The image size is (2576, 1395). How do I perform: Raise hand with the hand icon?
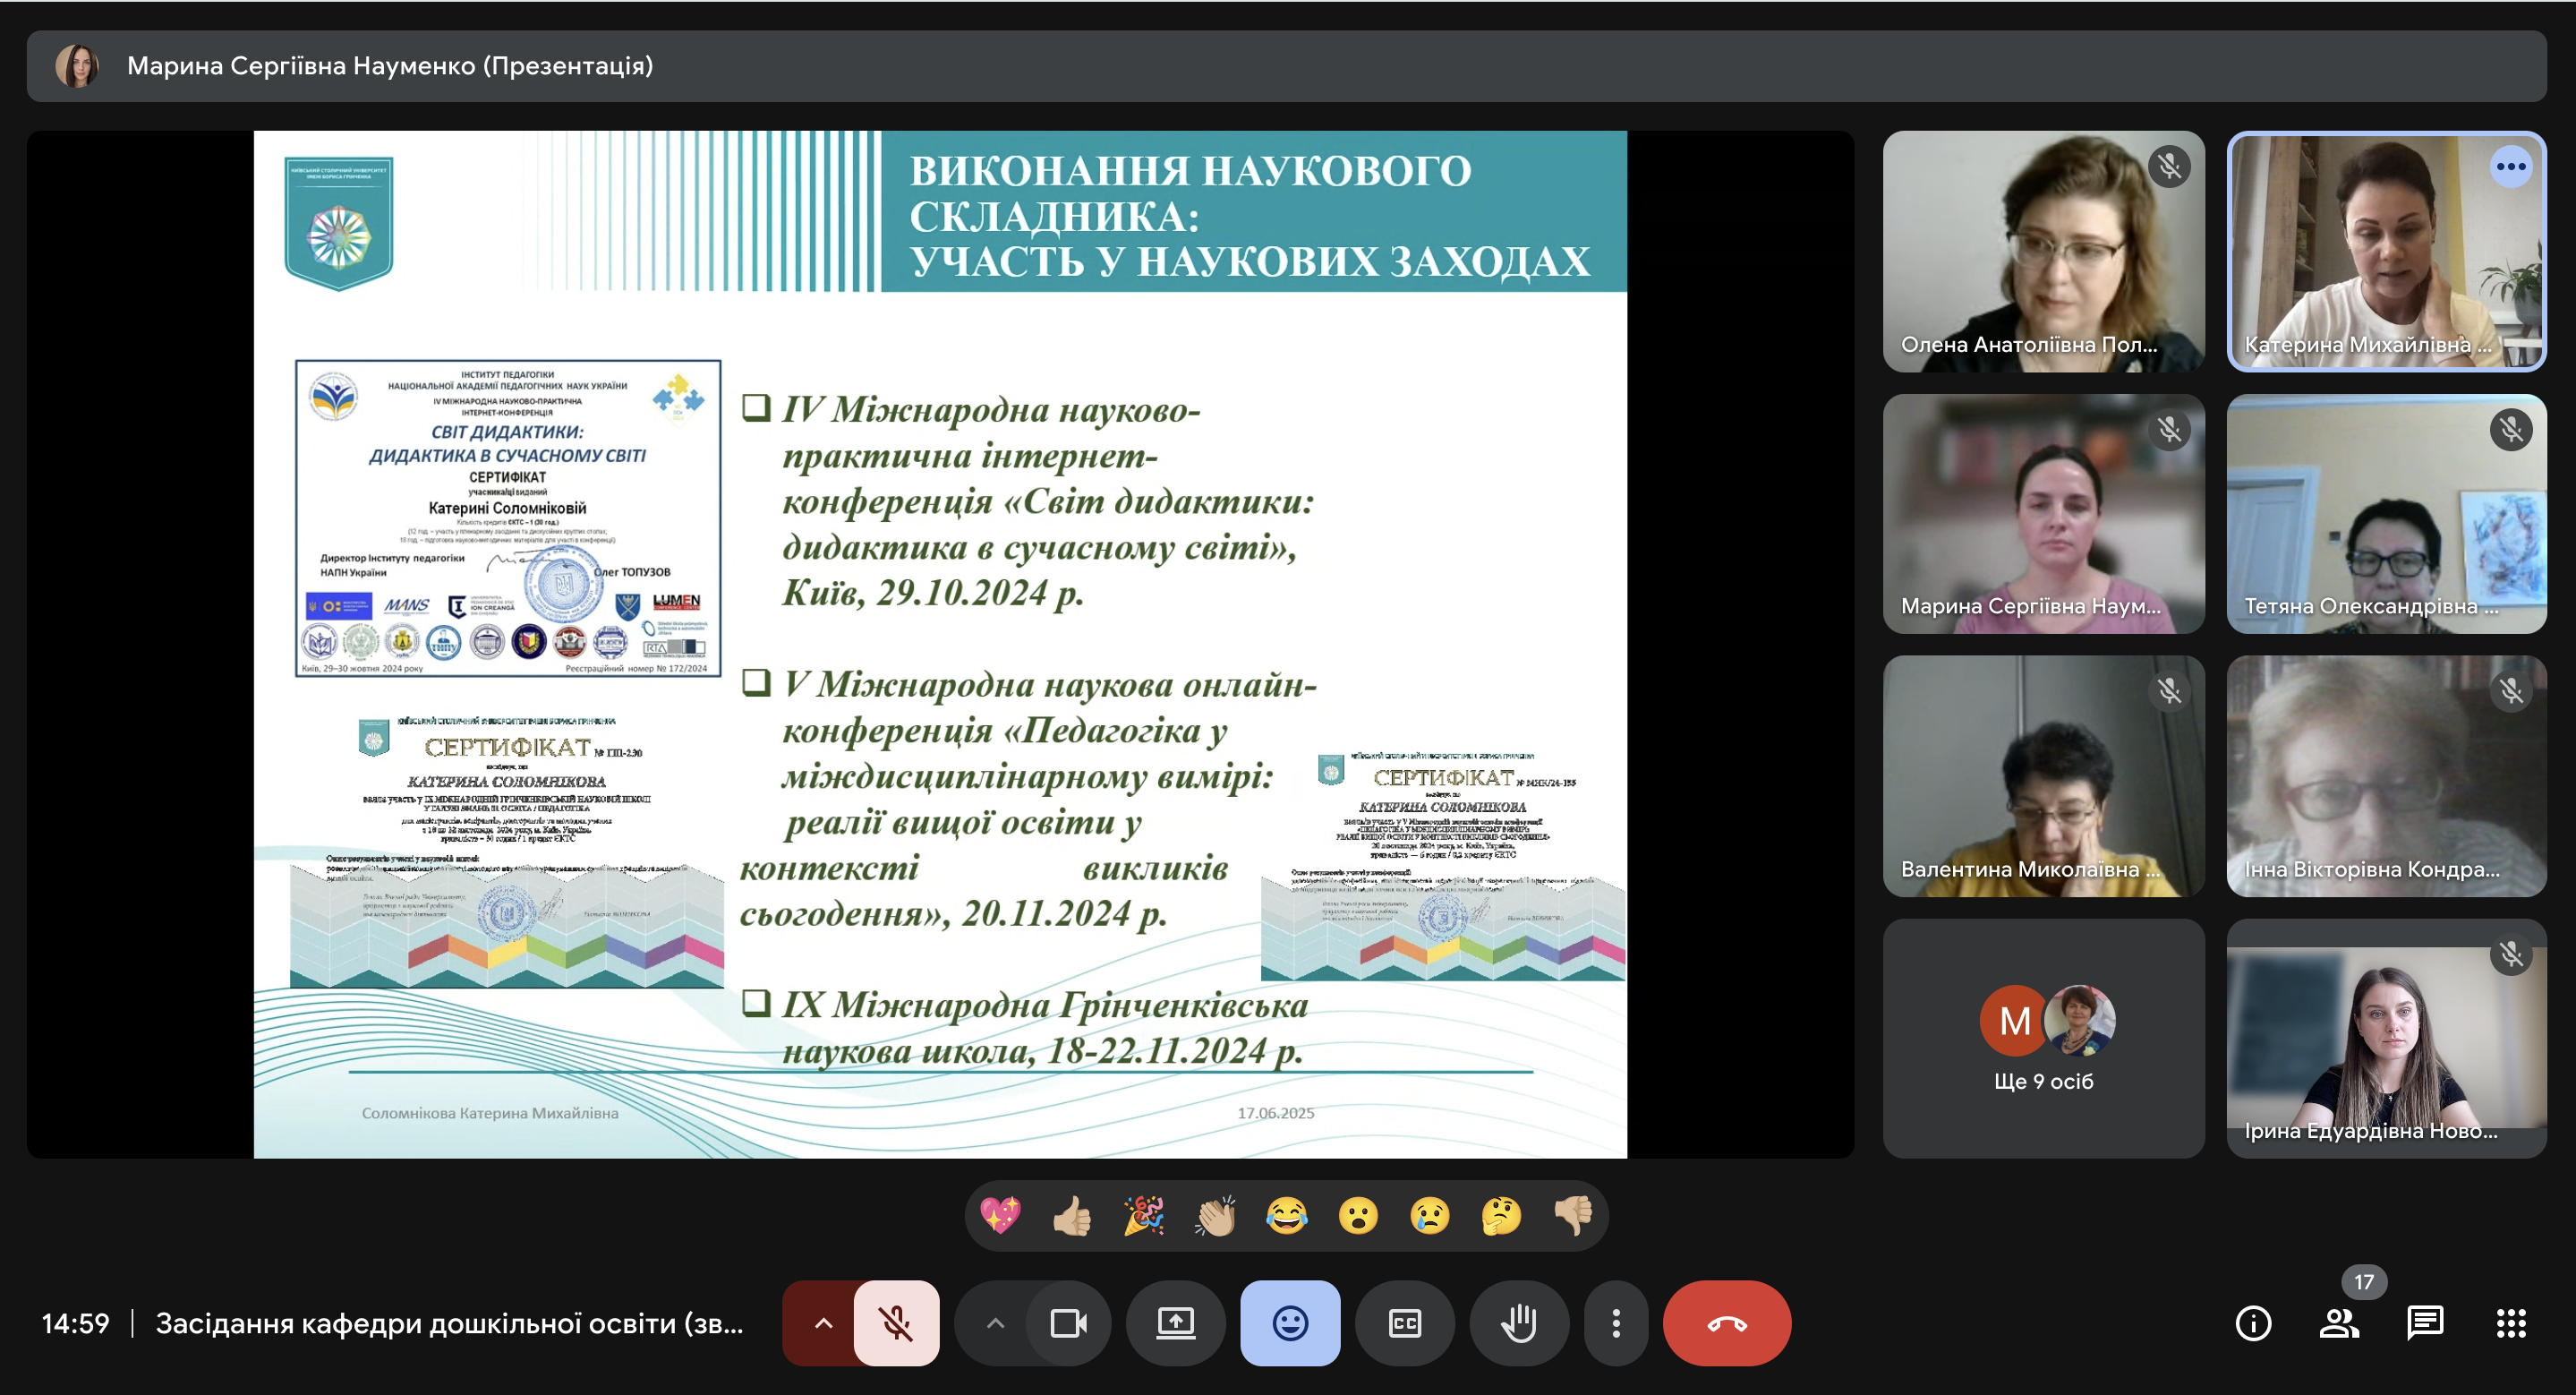pos(1518,1323)
